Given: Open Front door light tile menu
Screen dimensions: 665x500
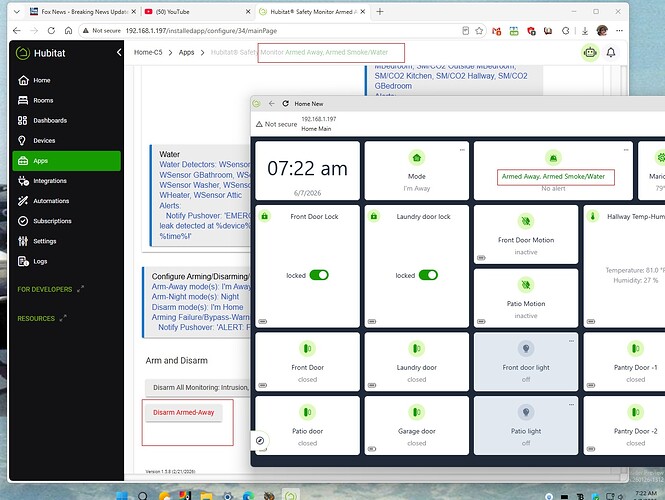Looking at the screenshot, I should click(571, 341).
